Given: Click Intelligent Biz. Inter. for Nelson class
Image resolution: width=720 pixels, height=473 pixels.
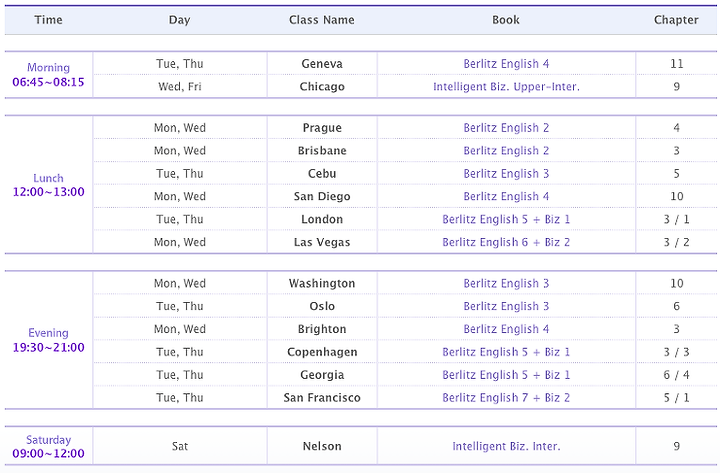Looking at the screenshot, I should (506, 446).
